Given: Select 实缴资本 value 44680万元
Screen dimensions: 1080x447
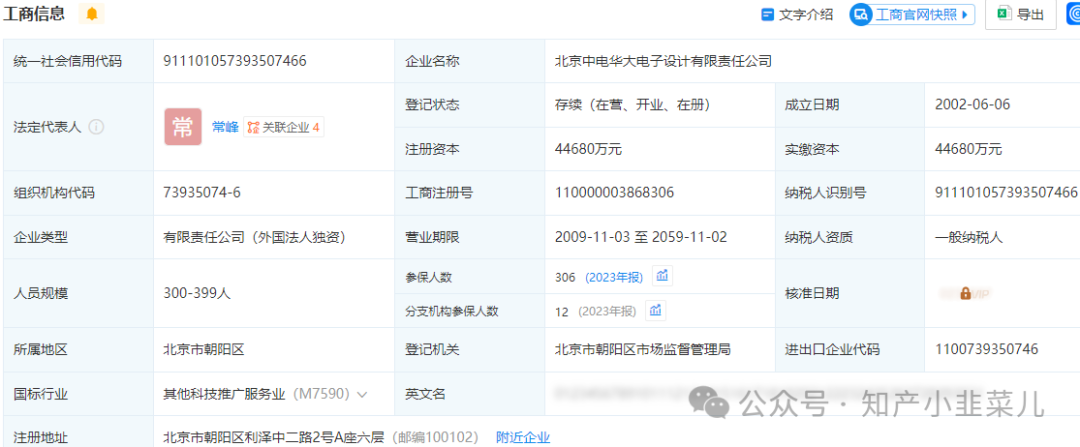Looking at the screenshot, I should coord(968,149).
